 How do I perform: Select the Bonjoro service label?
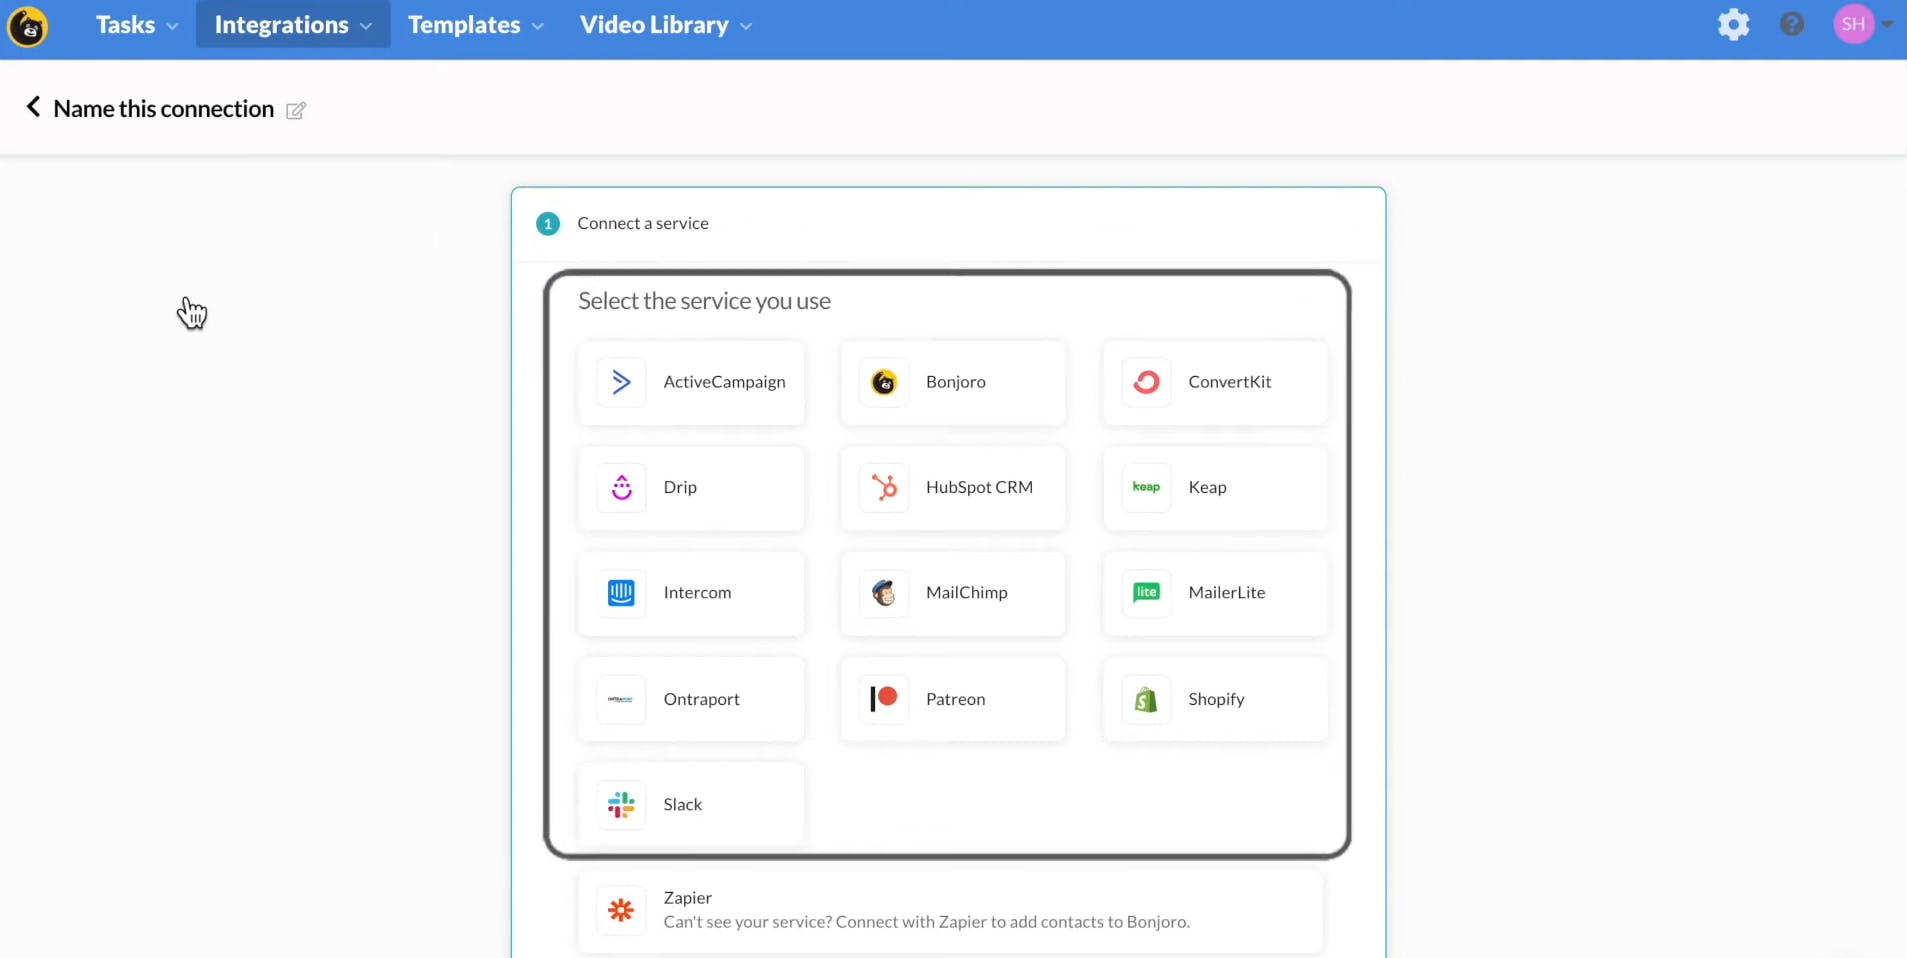(x=955, y=382)
